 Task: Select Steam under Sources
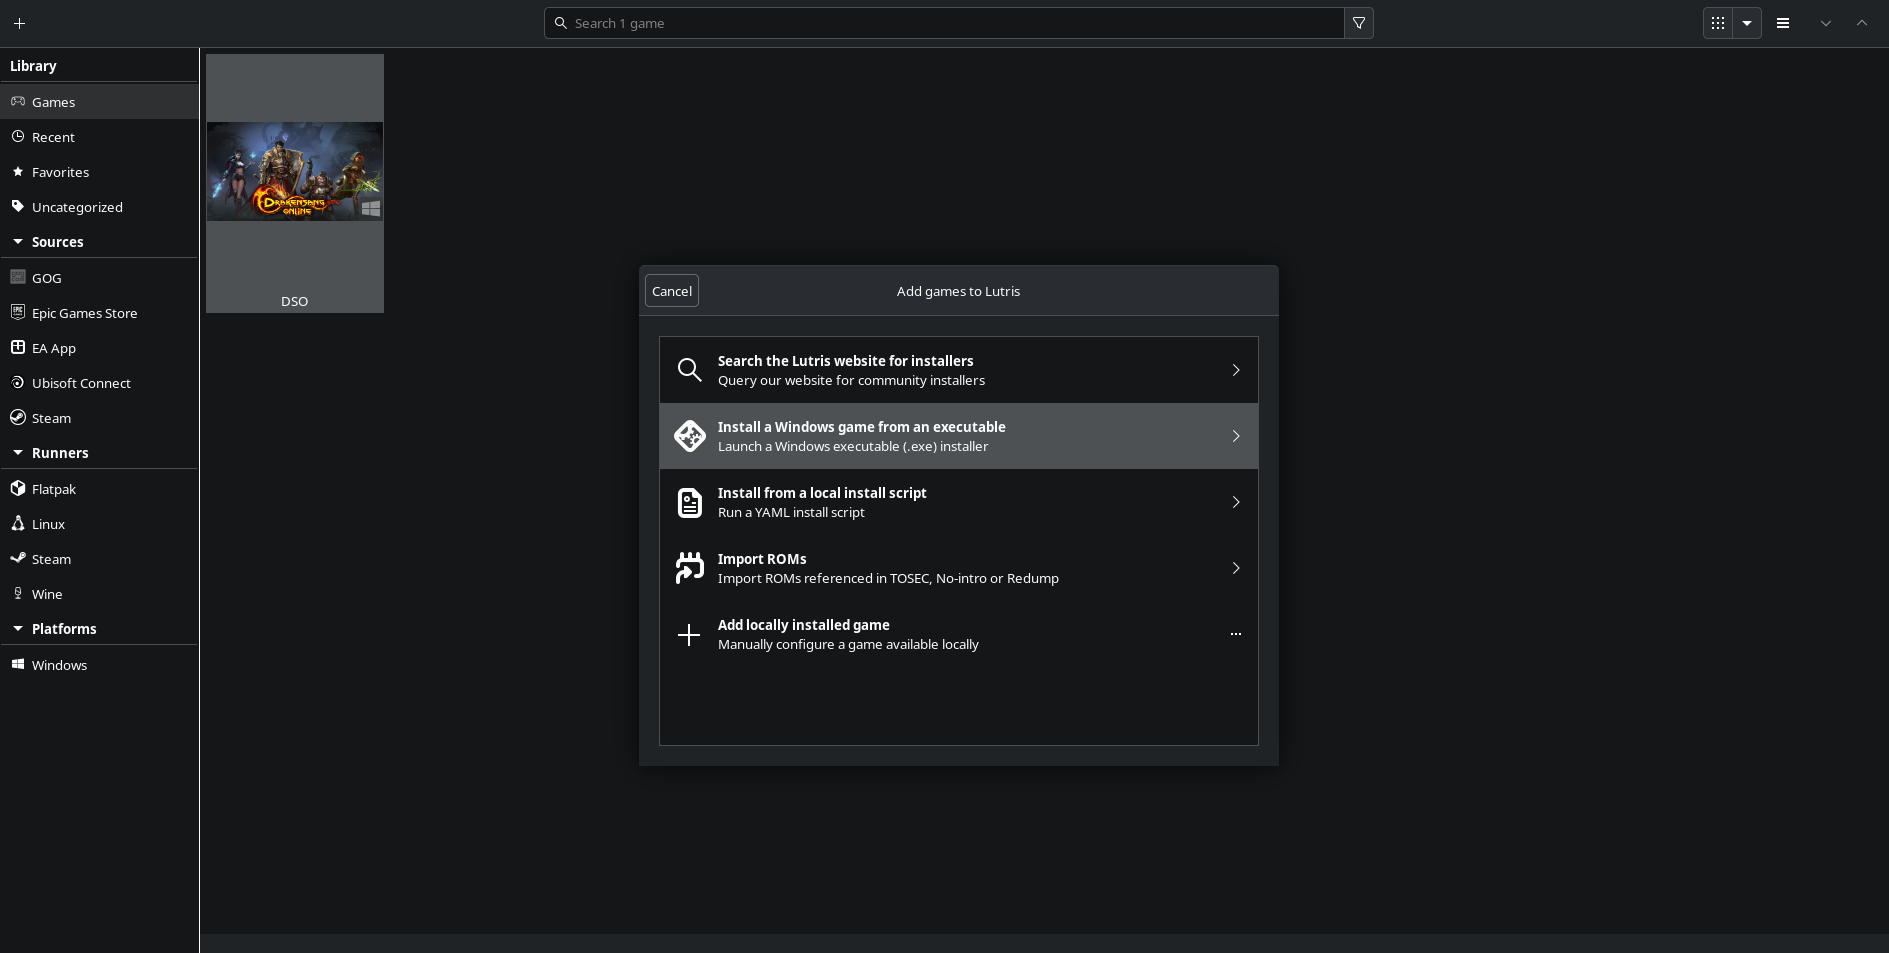[x=99, y=418]
